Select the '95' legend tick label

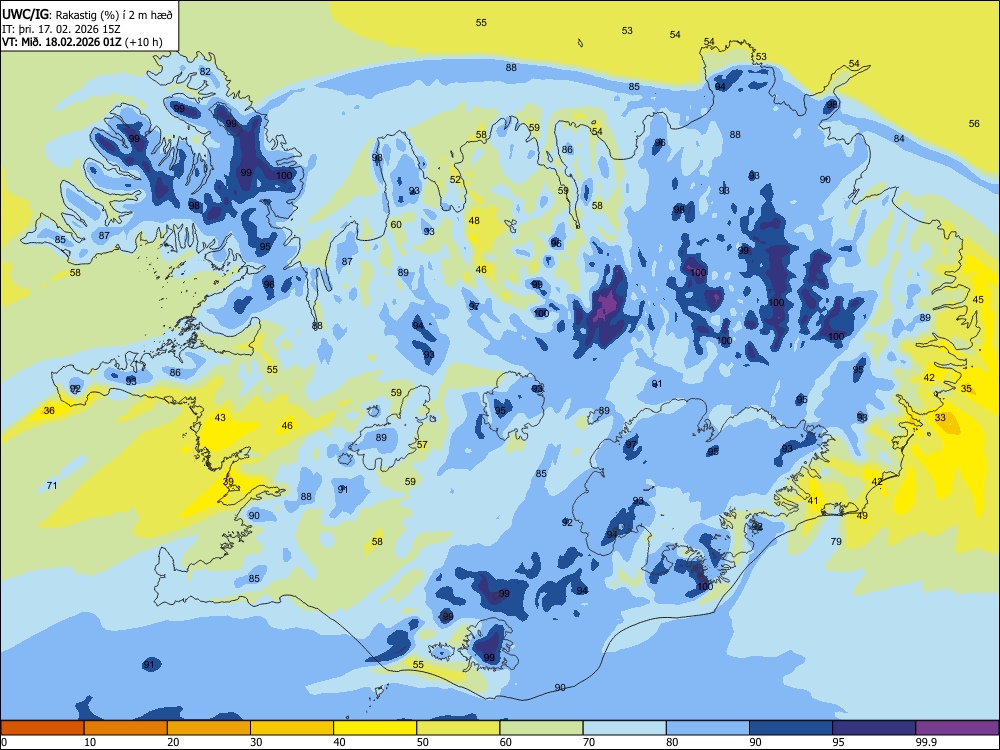[839, 742]
